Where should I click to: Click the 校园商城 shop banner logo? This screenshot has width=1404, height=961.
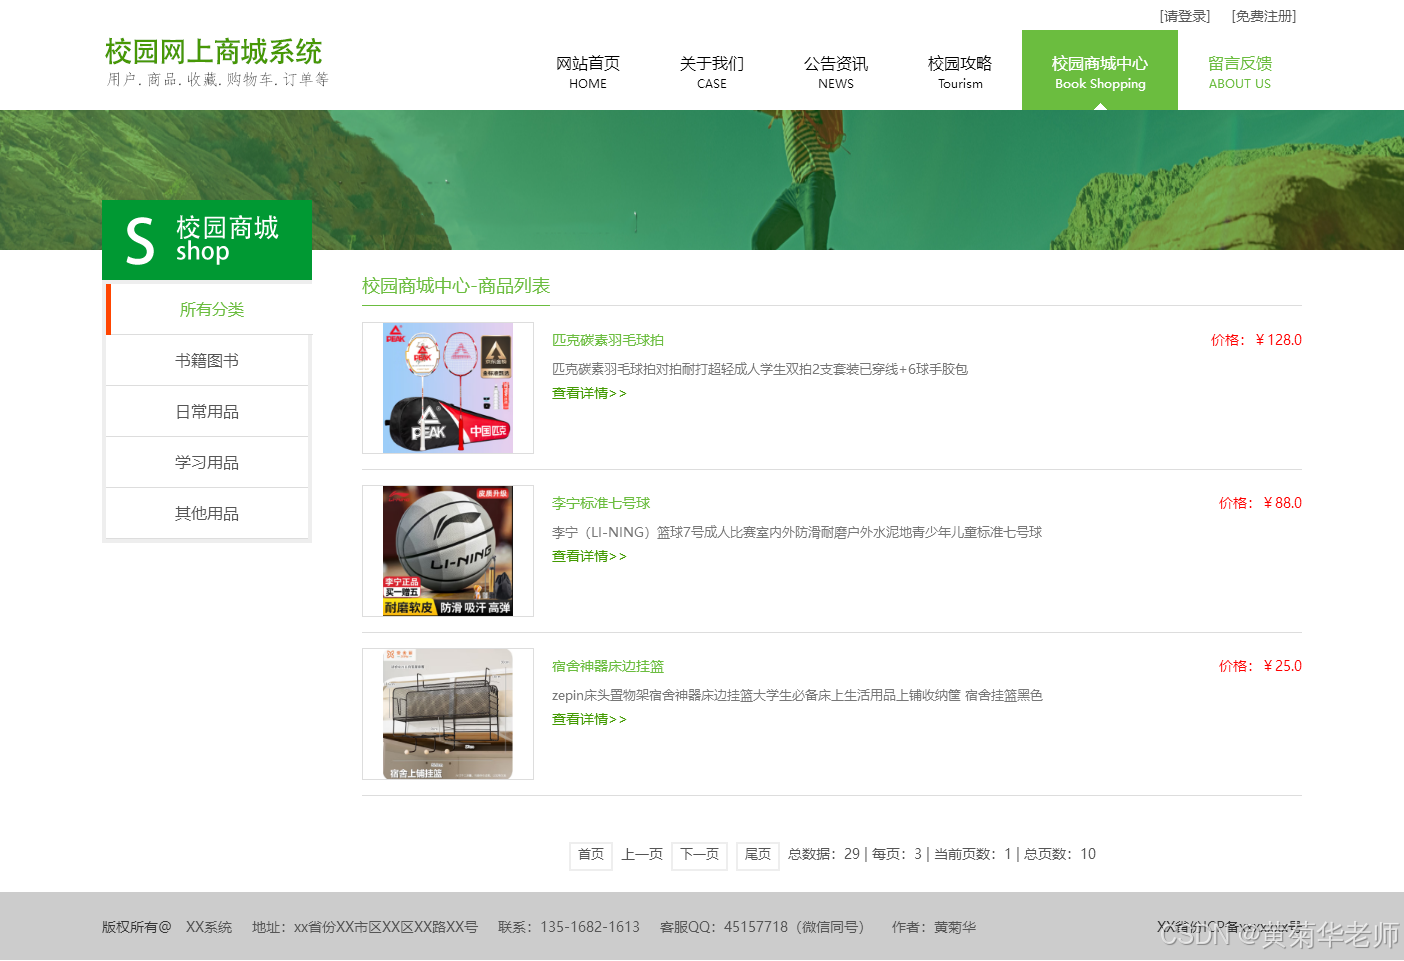pos(207,240)
